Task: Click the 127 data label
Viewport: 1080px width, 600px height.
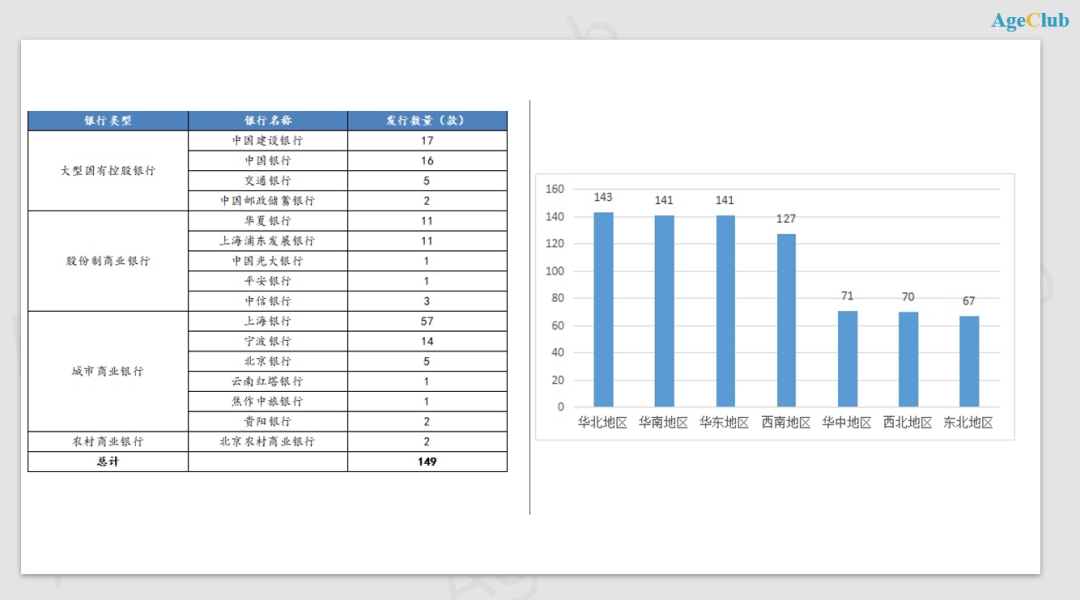Action: click(x=786, y=219)
